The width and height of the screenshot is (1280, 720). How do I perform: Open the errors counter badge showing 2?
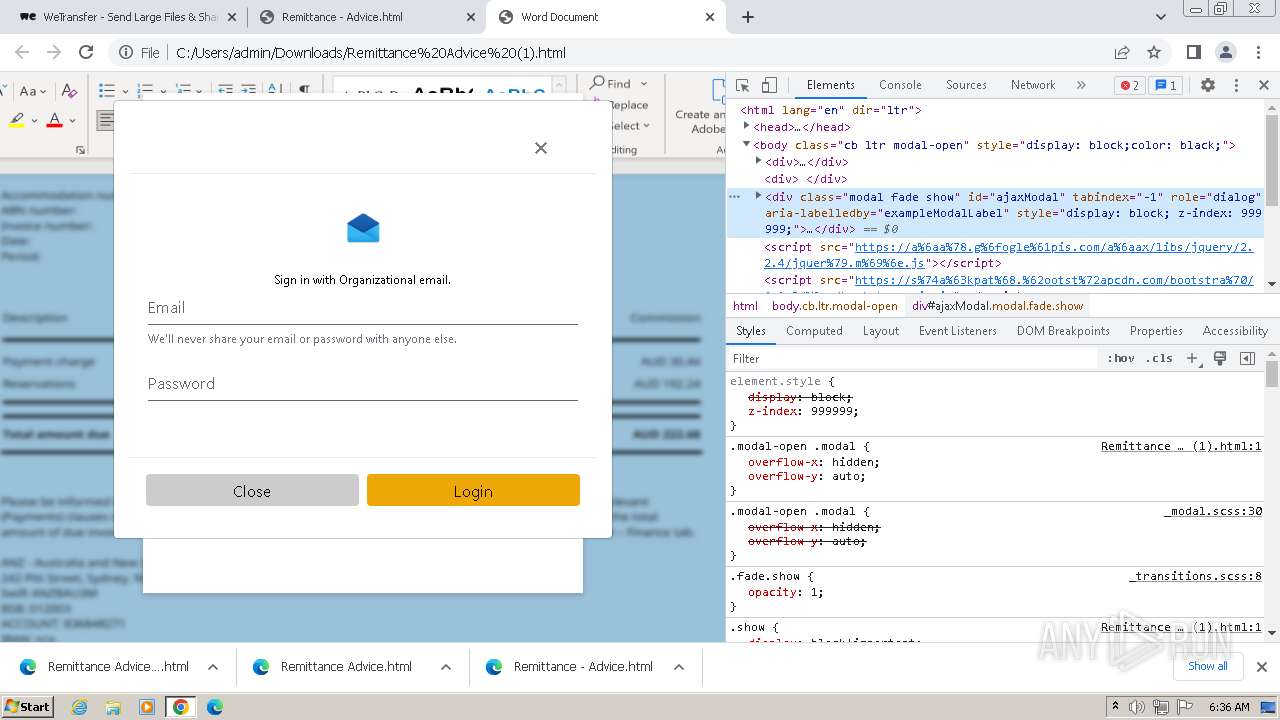pos(1129,85)
